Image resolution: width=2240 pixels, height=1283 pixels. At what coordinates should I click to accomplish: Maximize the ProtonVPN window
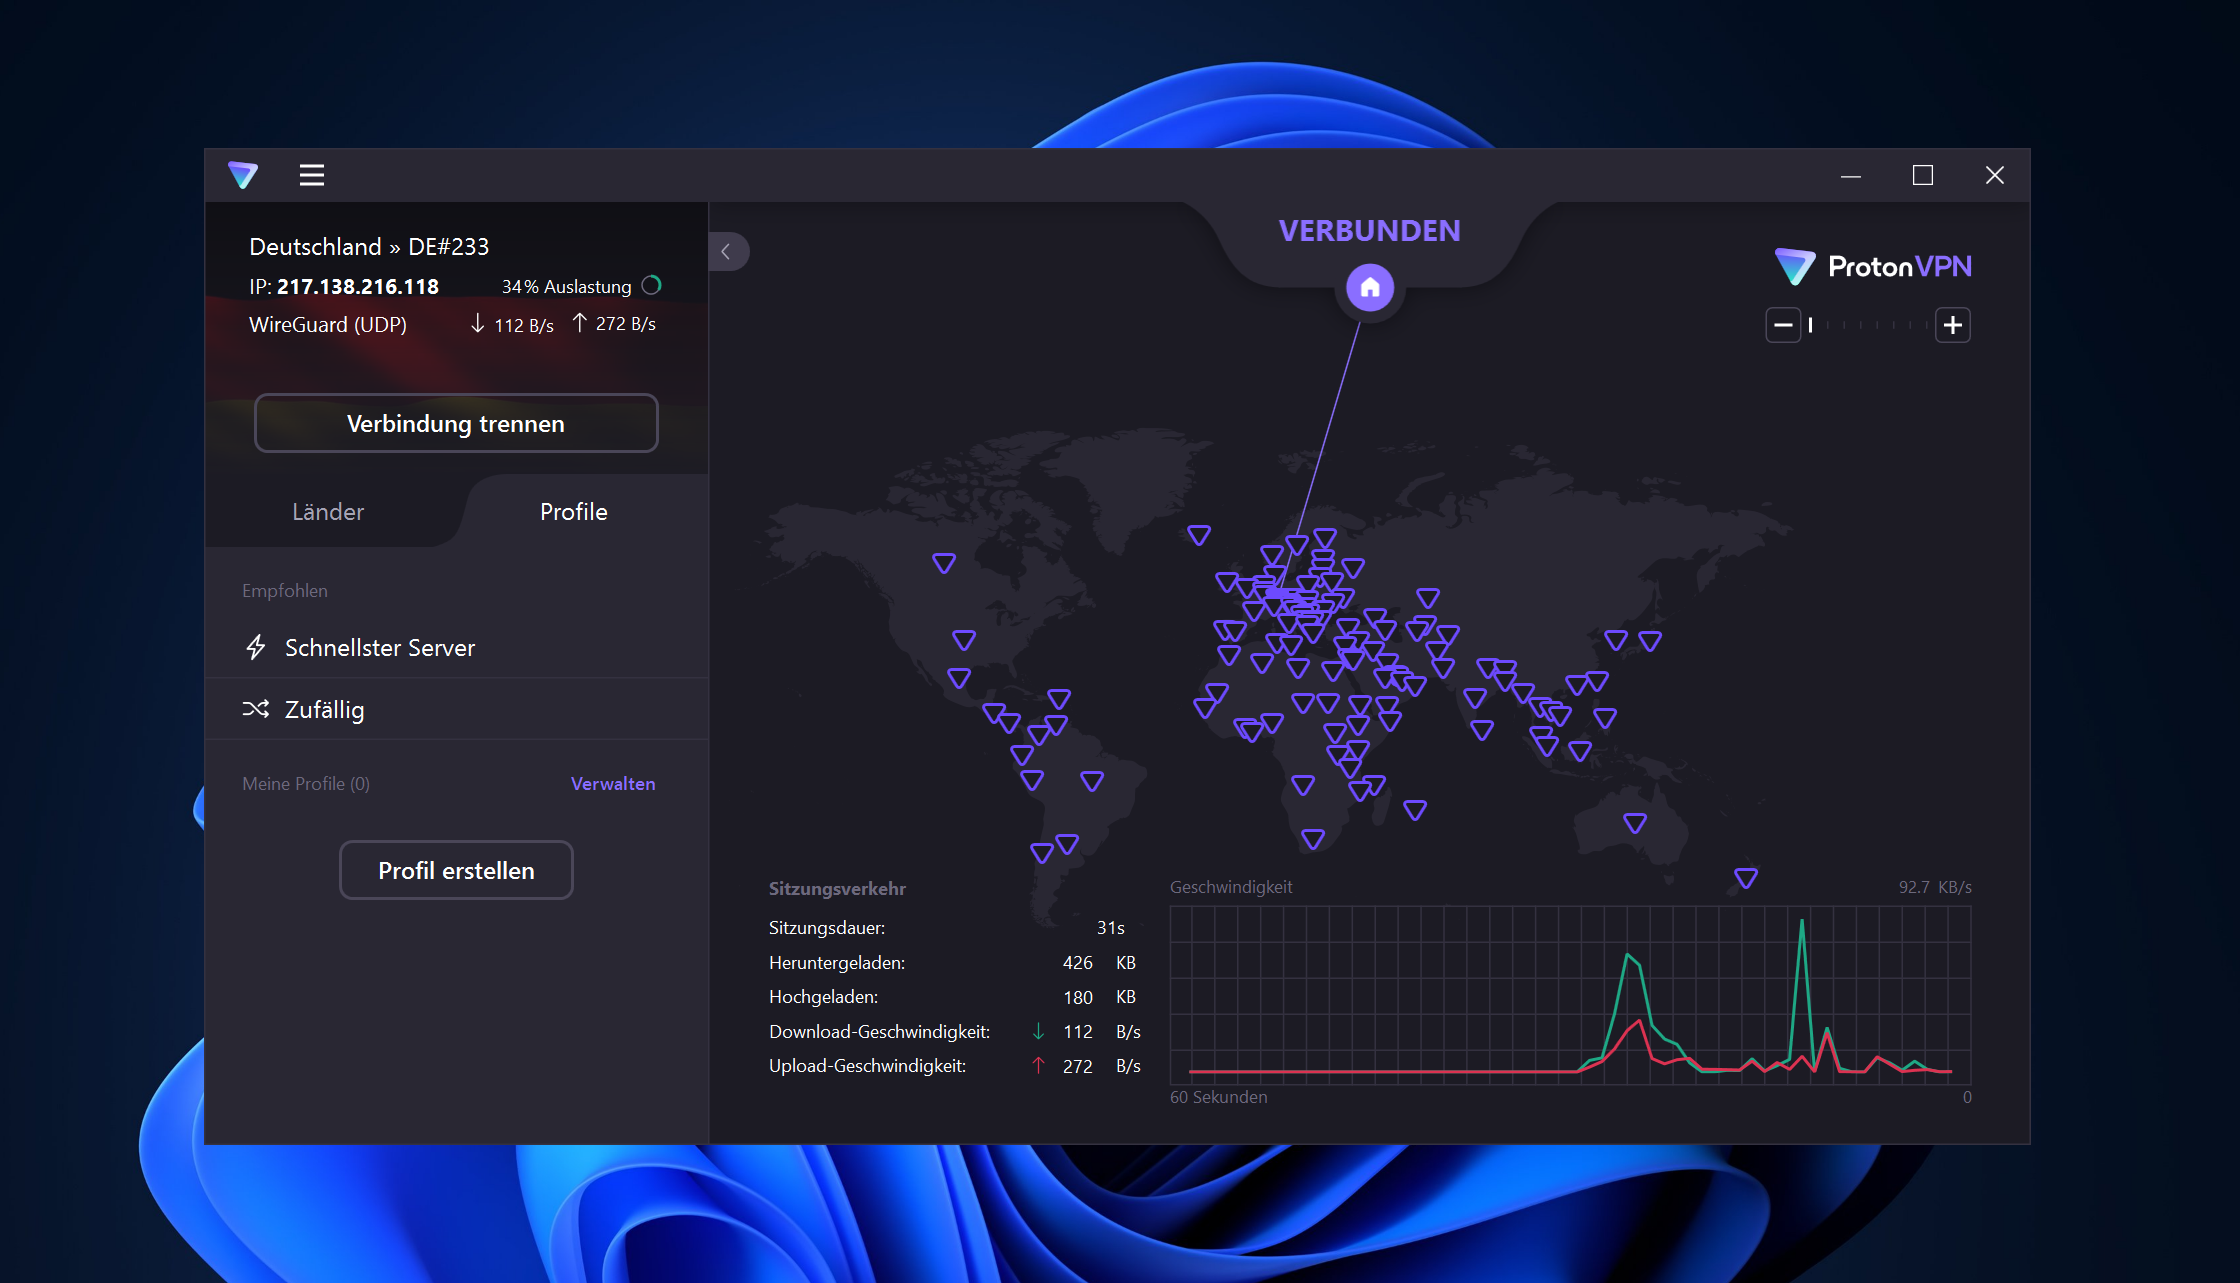[1923, 176]
